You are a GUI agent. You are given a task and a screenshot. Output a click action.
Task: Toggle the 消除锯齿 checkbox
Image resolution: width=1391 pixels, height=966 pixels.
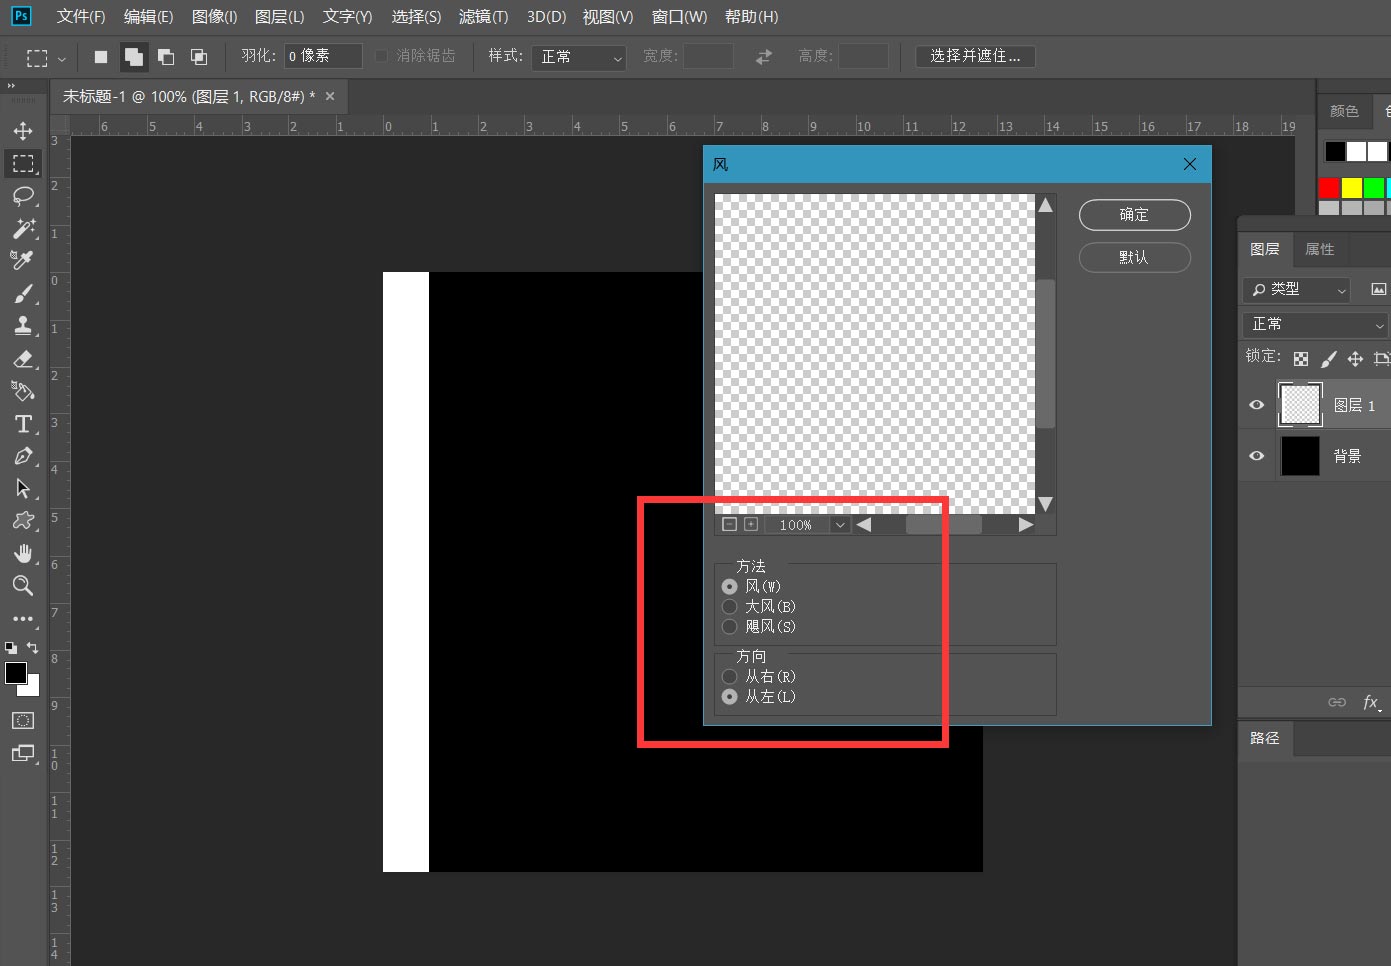coord(381,56)
